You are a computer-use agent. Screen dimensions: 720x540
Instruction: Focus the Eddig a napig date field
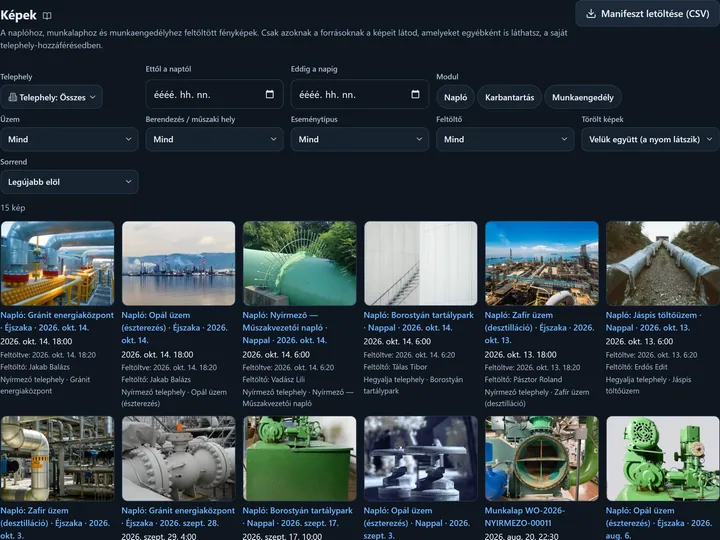coord(360,94)
